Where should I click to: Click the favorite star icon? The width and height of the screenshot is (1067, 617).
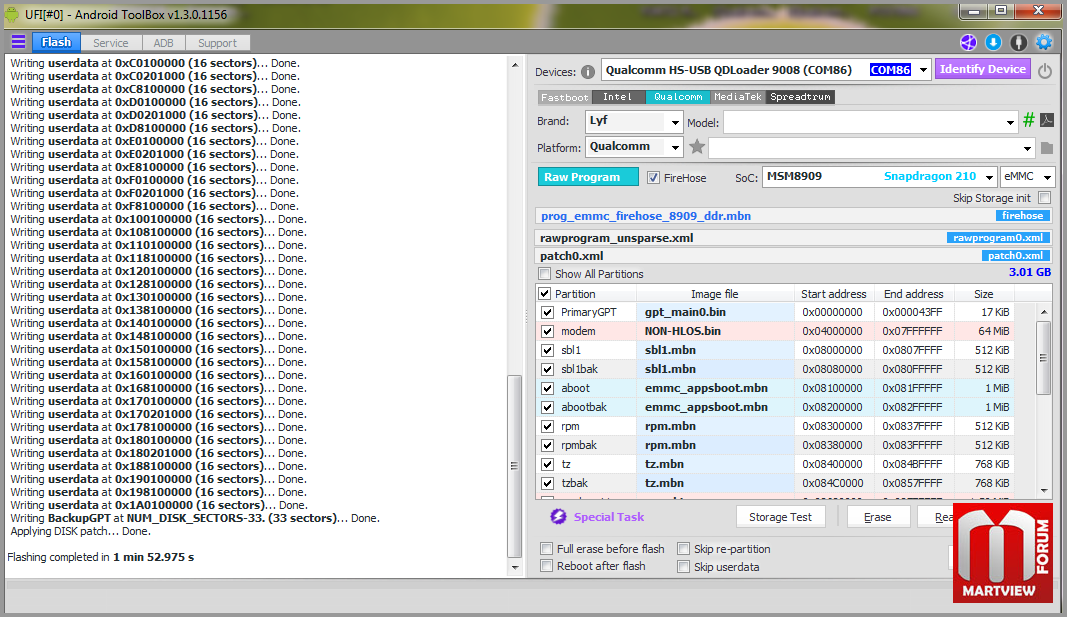pos(697,147)
